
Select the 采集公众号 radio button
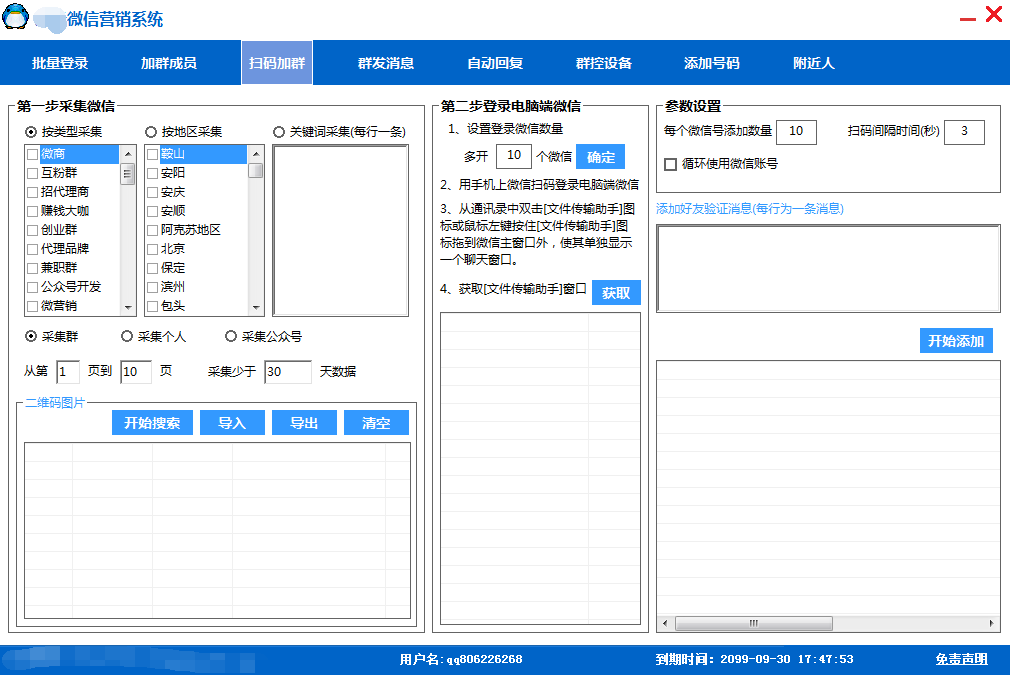(231, 336)
